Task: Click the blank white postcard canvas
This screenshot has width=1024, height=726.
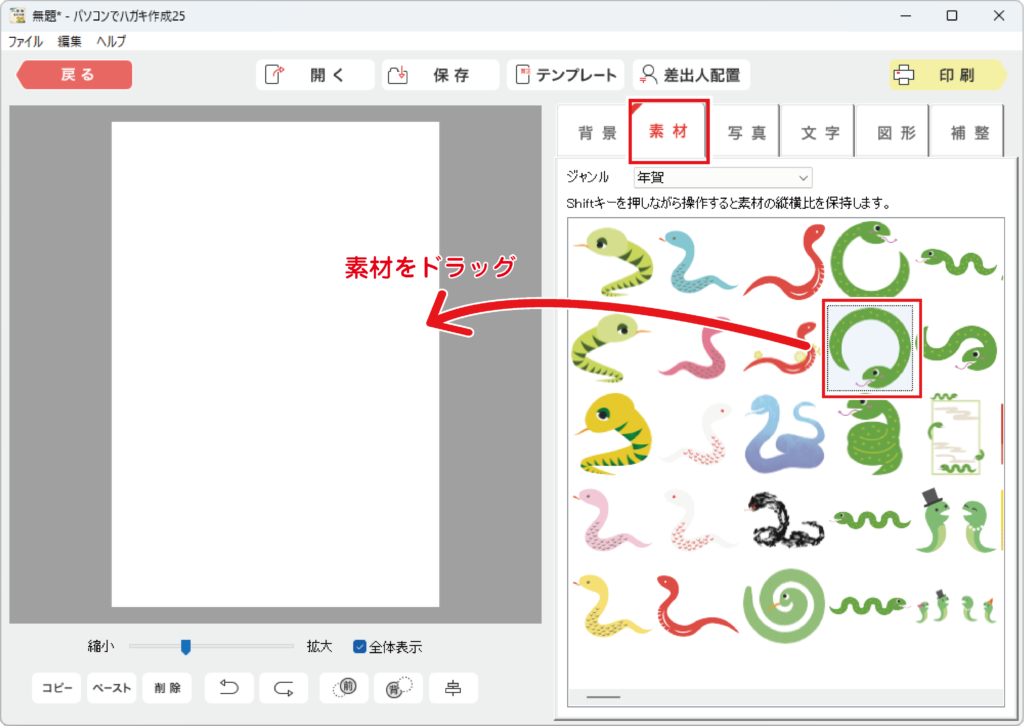Action: click(275, 364)
